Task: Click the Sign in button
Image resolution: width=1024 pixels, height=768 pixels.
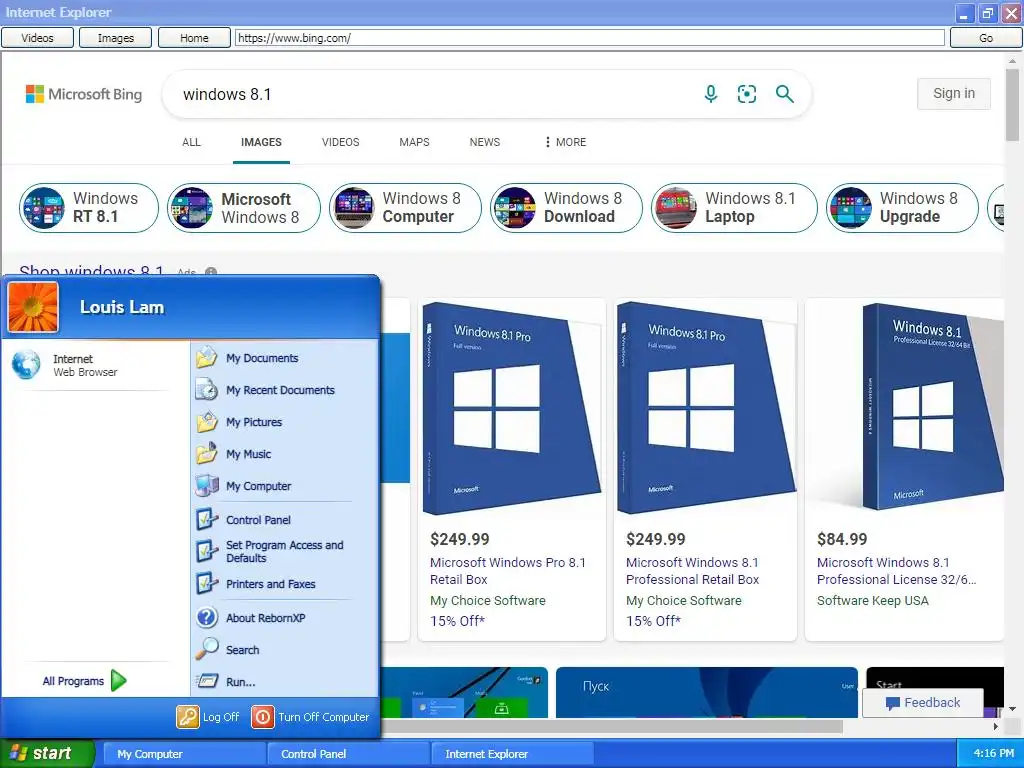Action: (953, 93)
